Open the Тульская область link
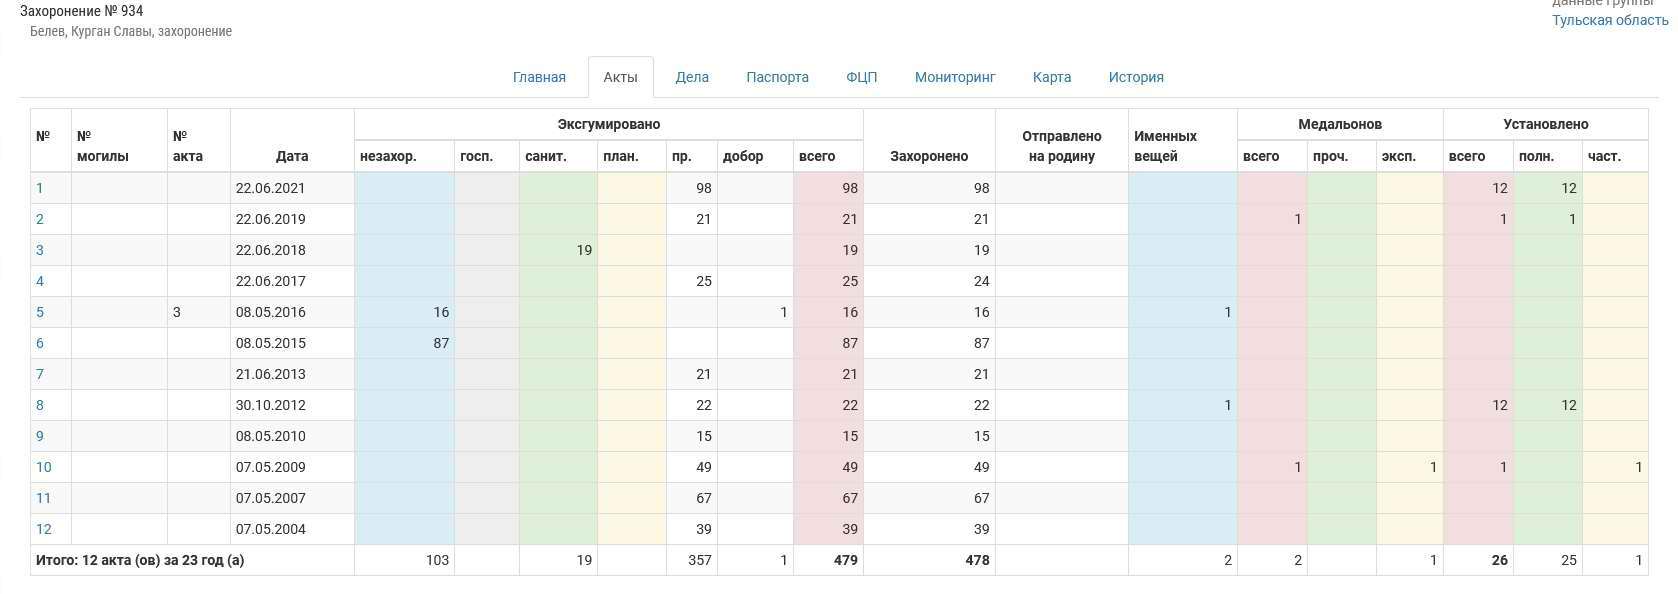1678x594 pixels. (x=1609, y=20)
